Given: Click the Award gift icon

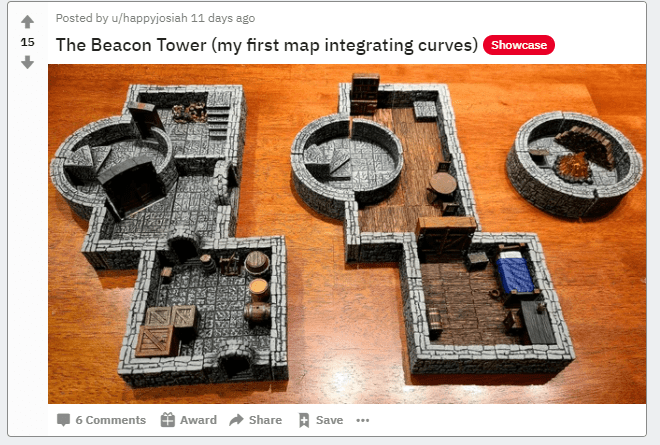Looking at the screenshot, I should pos(168,420).
